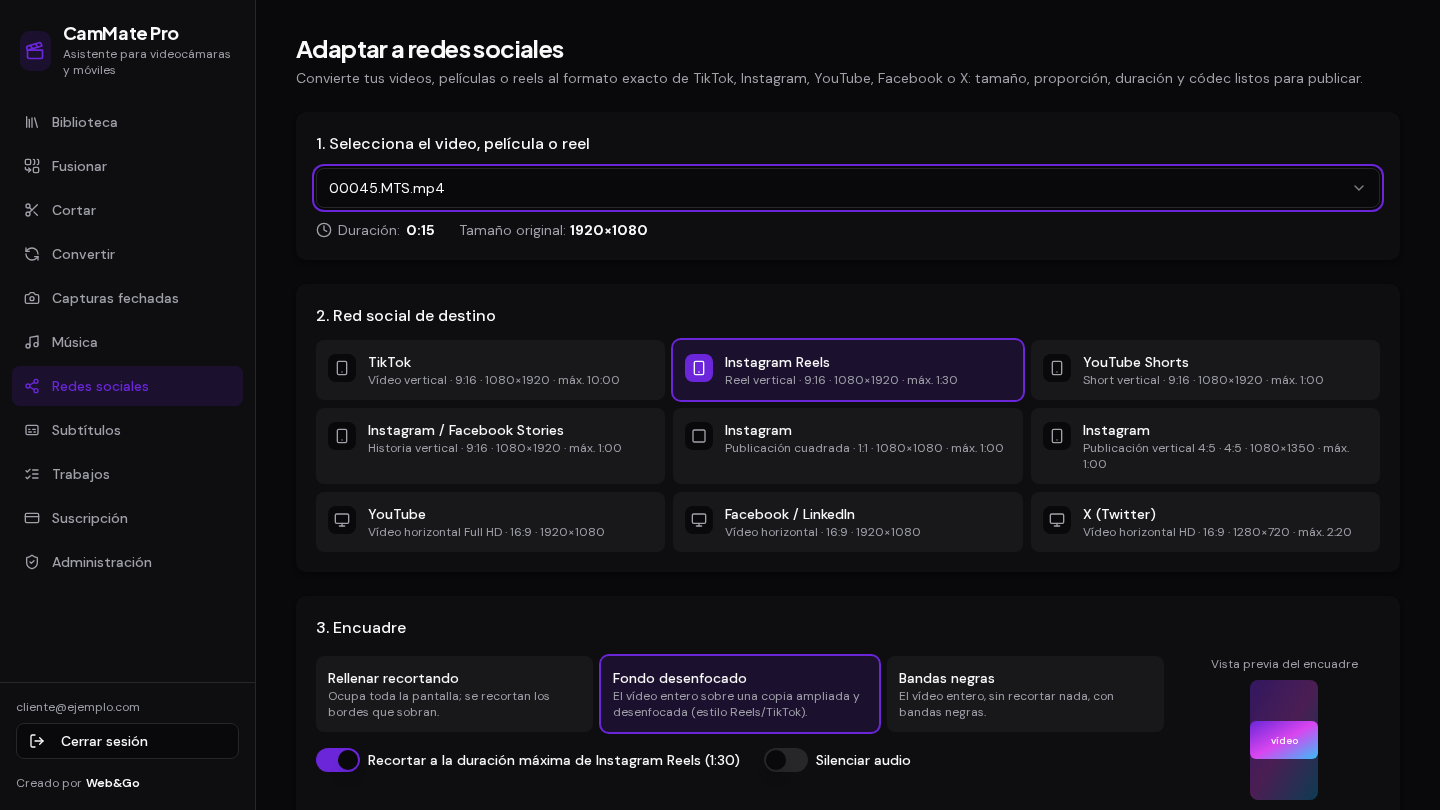The height and width of the screenshot is (810, 1440).
Task: Go to the Trabajos page
Action: click(x=127, y=474)
